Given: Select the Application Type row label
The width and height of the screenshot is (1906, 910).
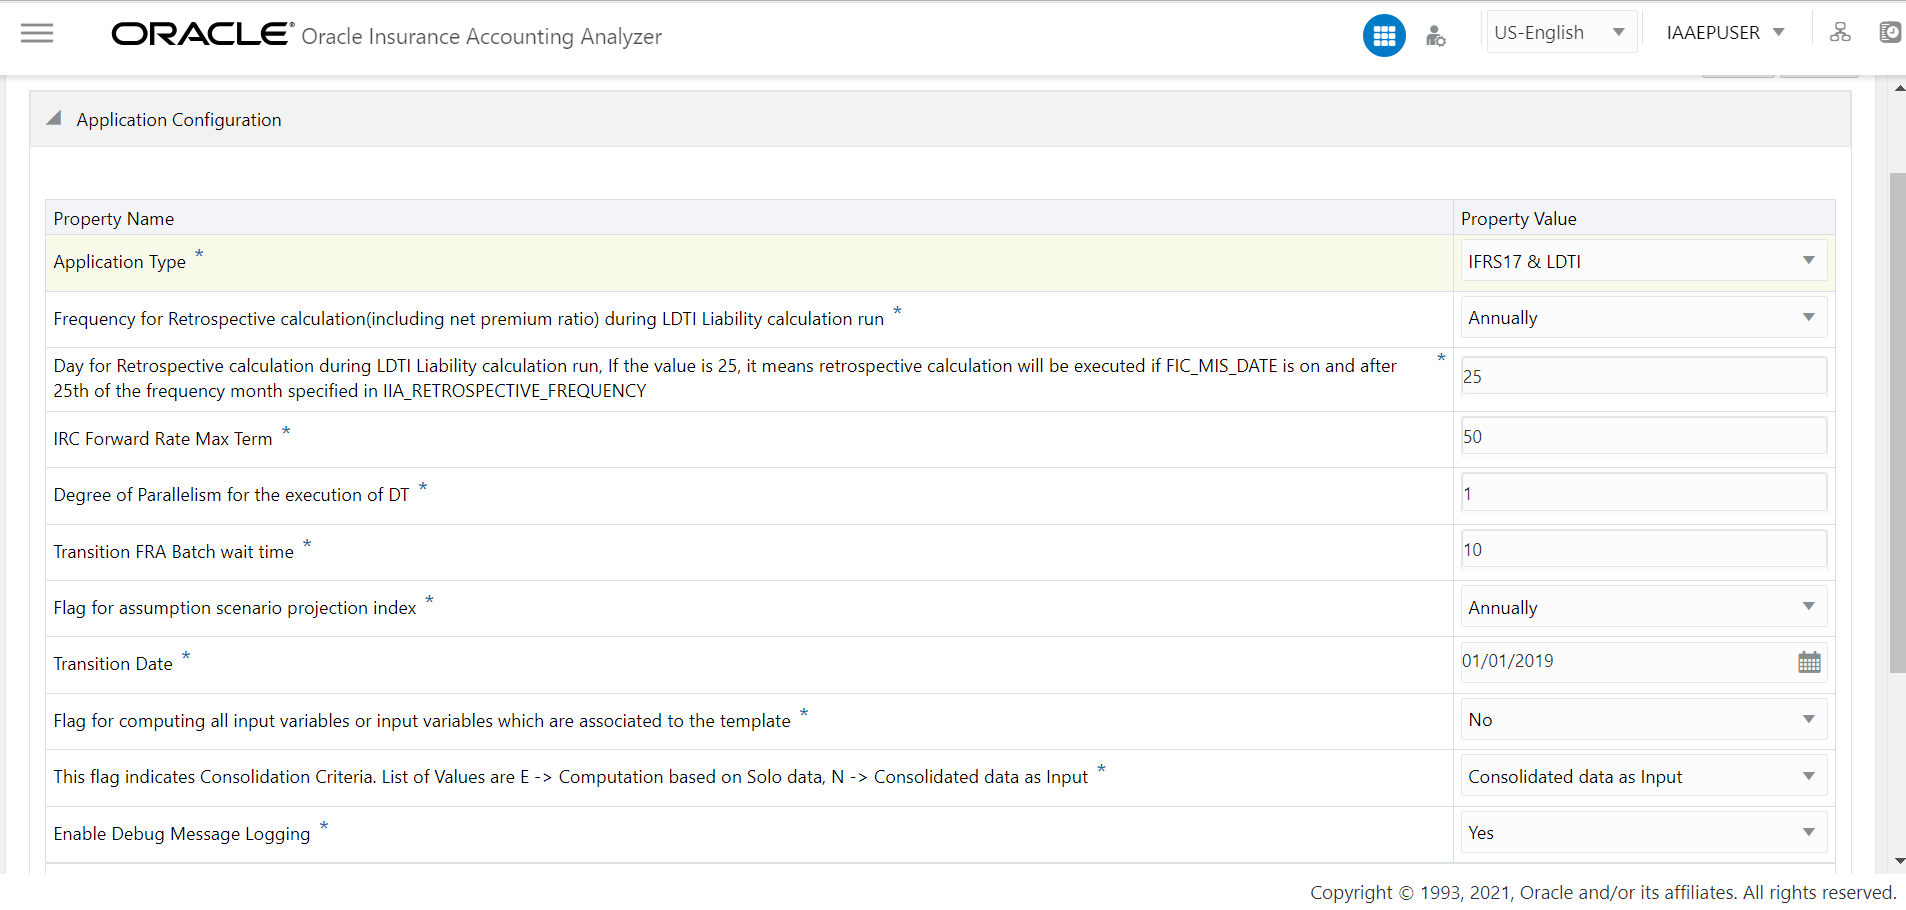Looking at the screenshot, I should 120,262.
